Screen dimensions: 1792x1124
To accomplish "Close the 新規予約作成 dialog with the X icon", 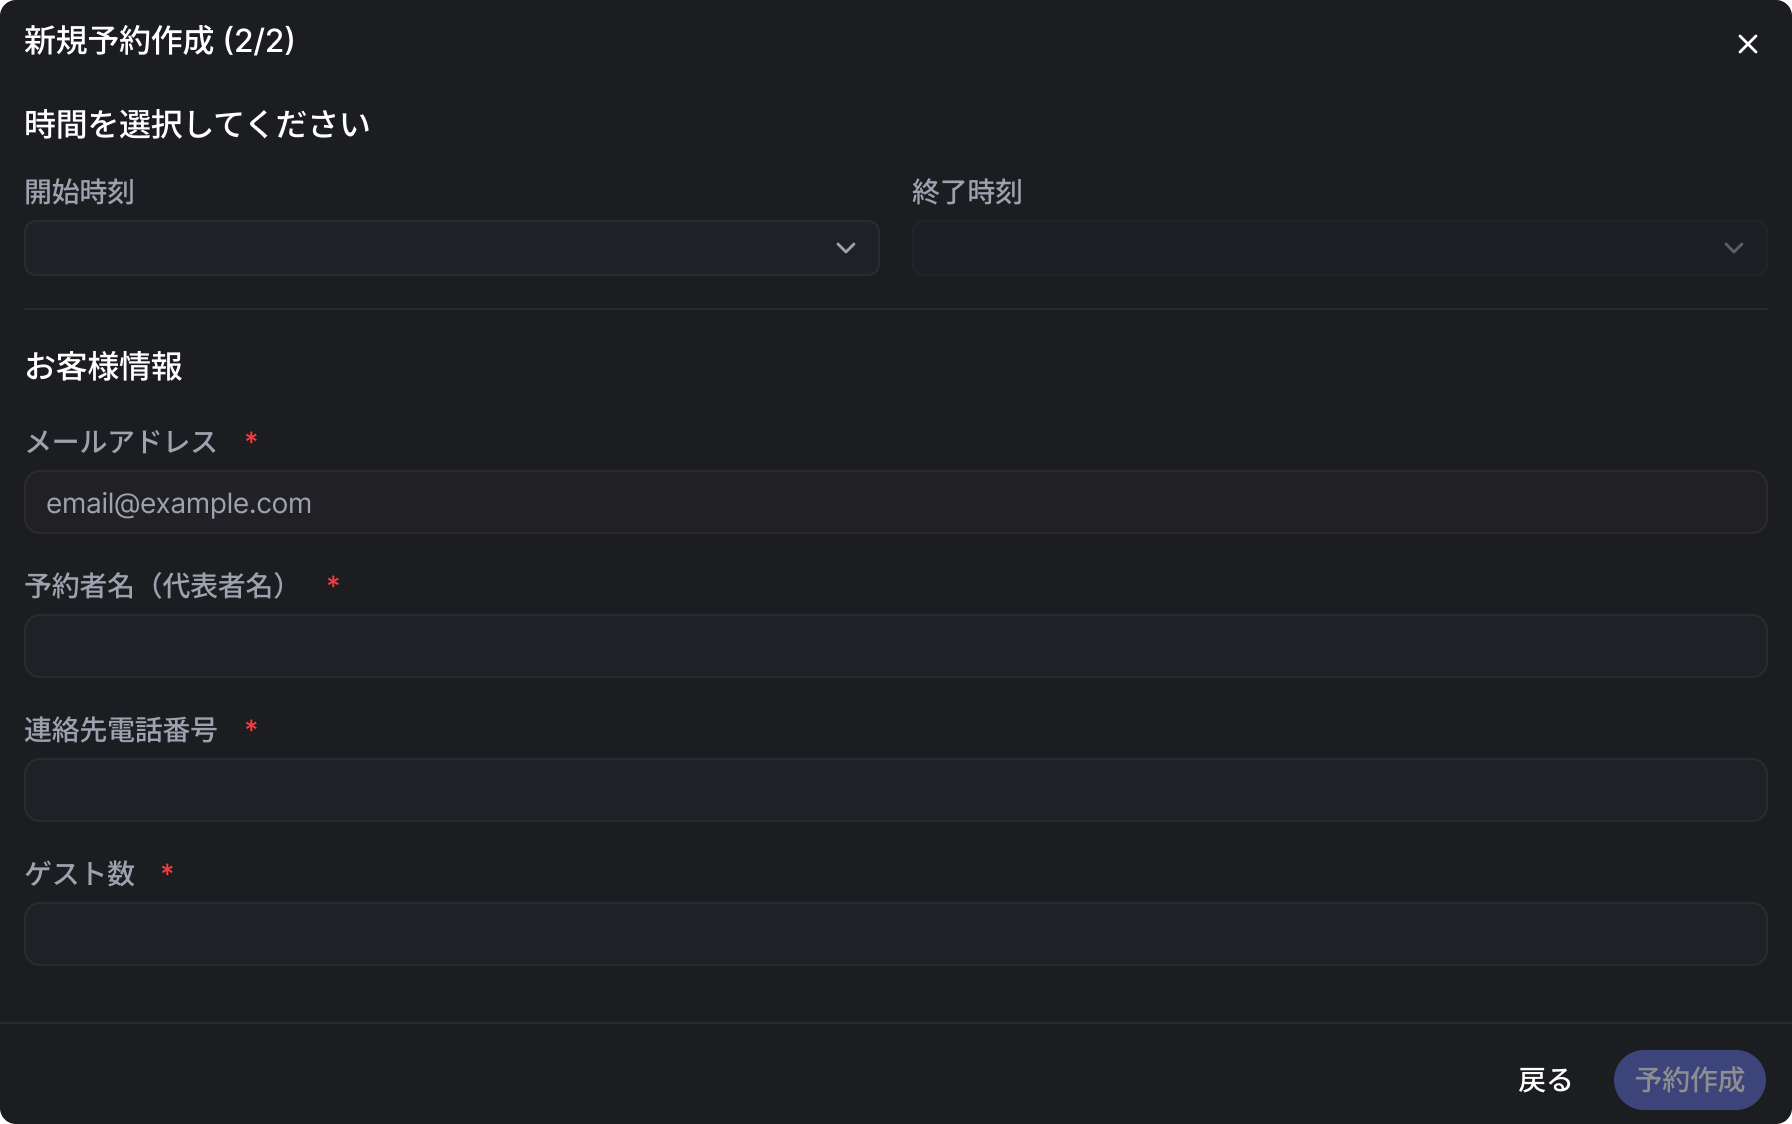I will (1747, 44).
